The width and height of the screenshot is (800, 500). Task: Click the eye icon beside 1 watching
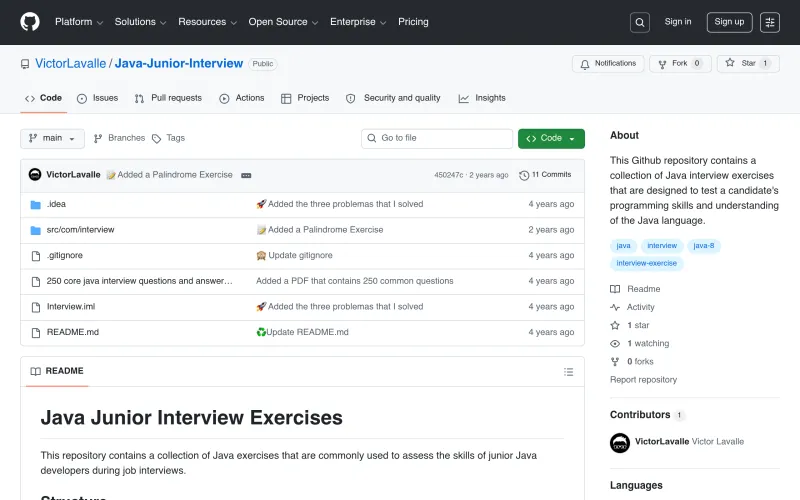(615, 344)
